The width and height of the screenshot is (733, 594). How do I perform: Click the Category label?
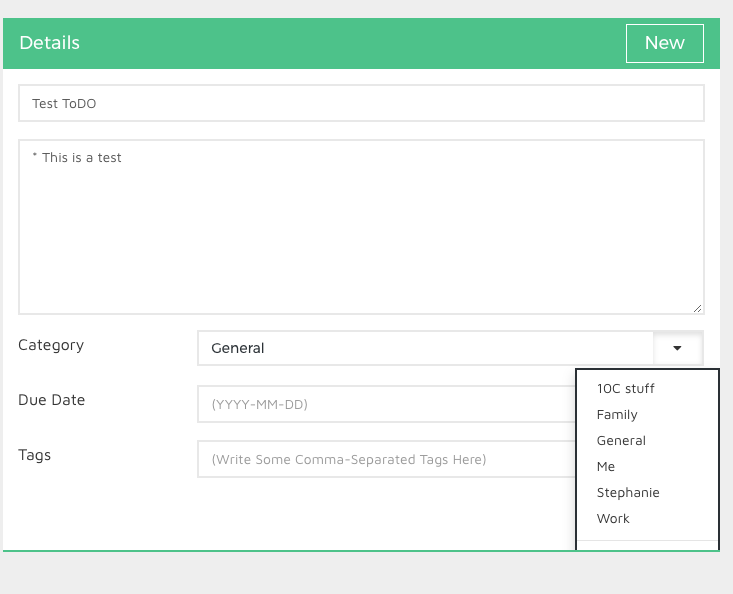click(51, 345)
